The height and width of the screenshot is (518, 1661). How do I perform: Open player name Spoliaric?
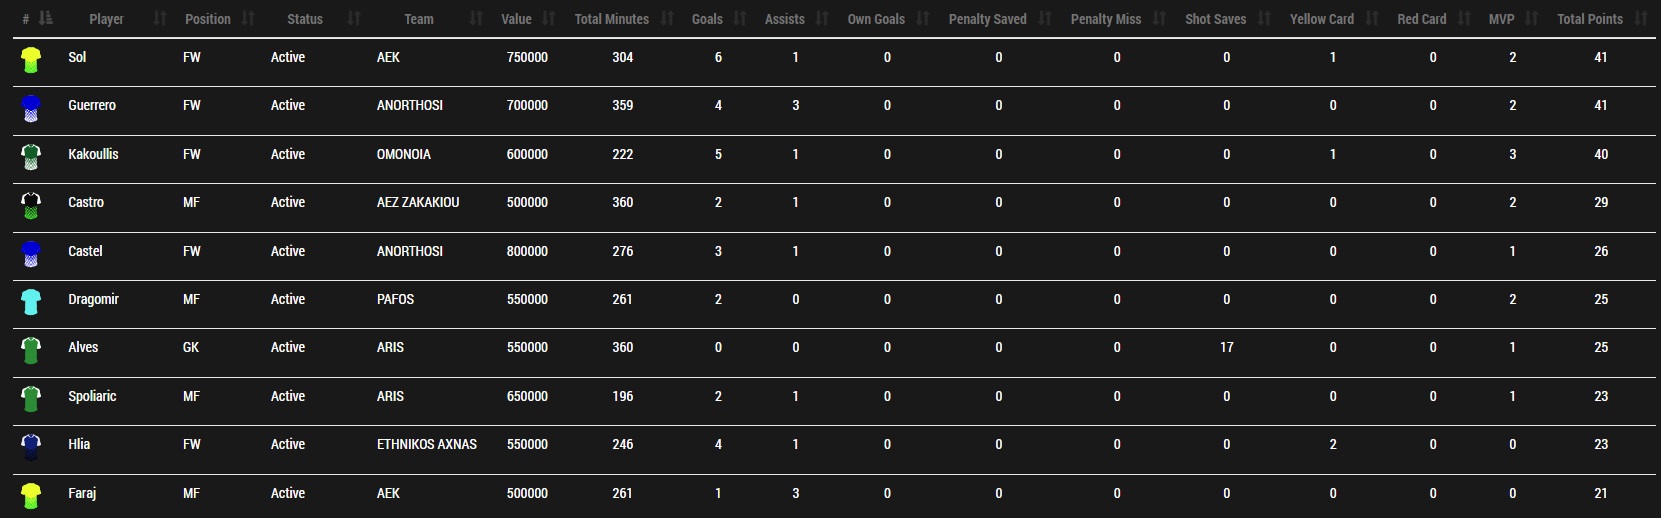tap(92, 396)
